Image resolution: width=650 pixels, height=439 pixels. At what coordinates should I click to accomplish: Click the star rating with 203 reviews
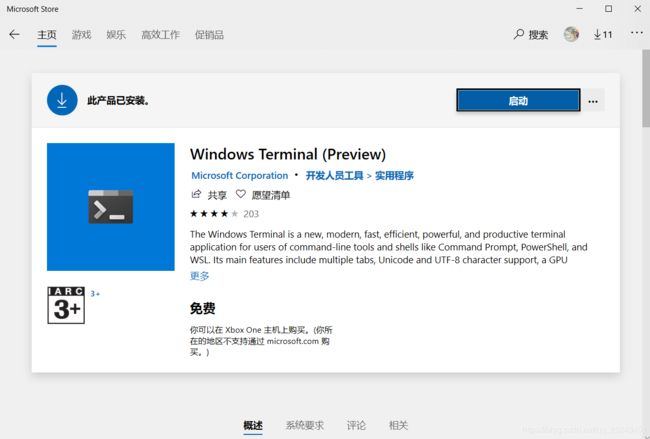pos(224,214)
